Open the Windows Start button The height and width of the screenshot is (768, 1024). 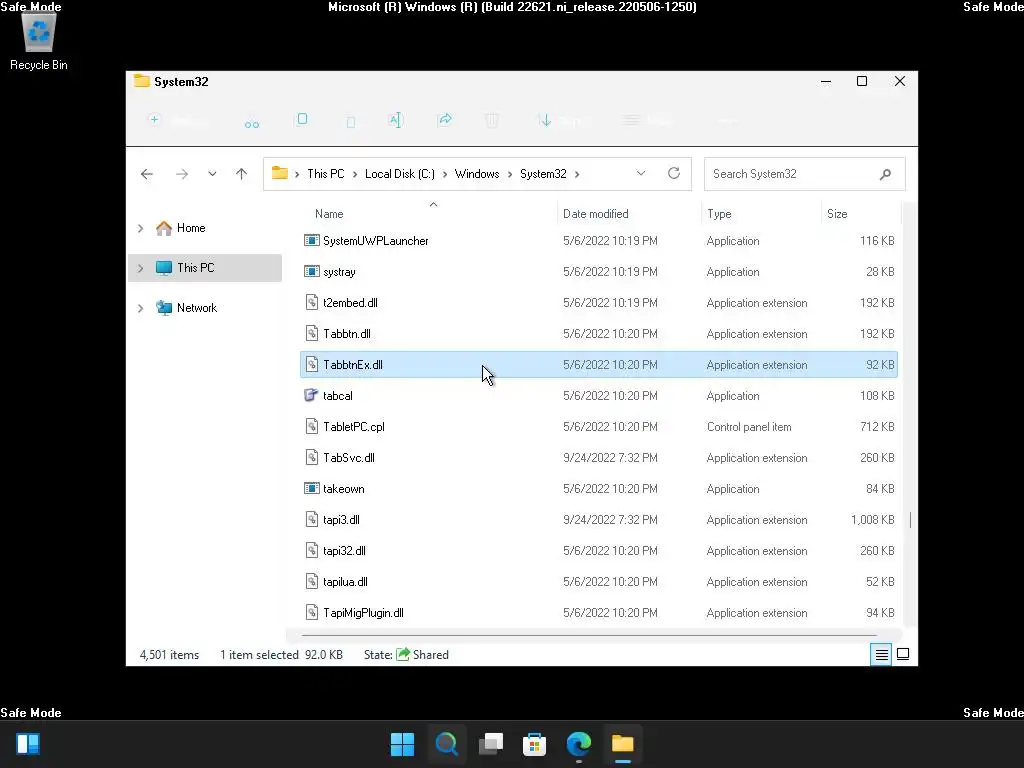pyautogui.click(x=402, y=744)
